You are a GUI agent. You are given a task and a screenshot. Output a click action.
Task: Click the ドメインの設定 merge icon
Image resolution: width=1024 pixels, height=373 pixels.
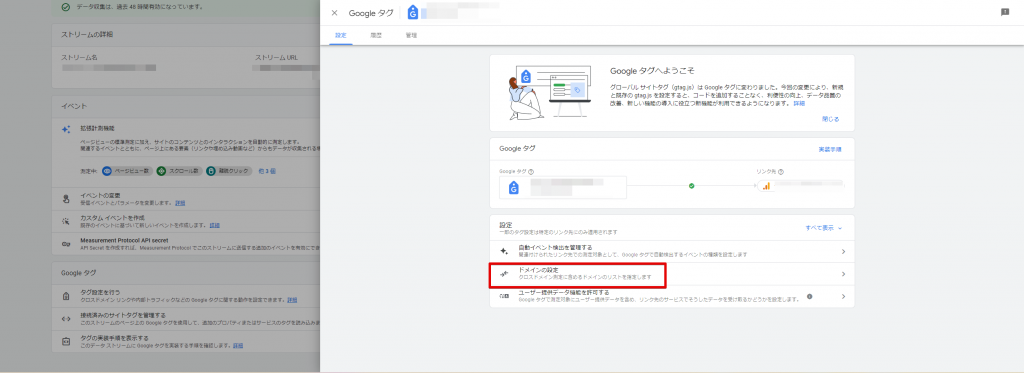[504, 274]
